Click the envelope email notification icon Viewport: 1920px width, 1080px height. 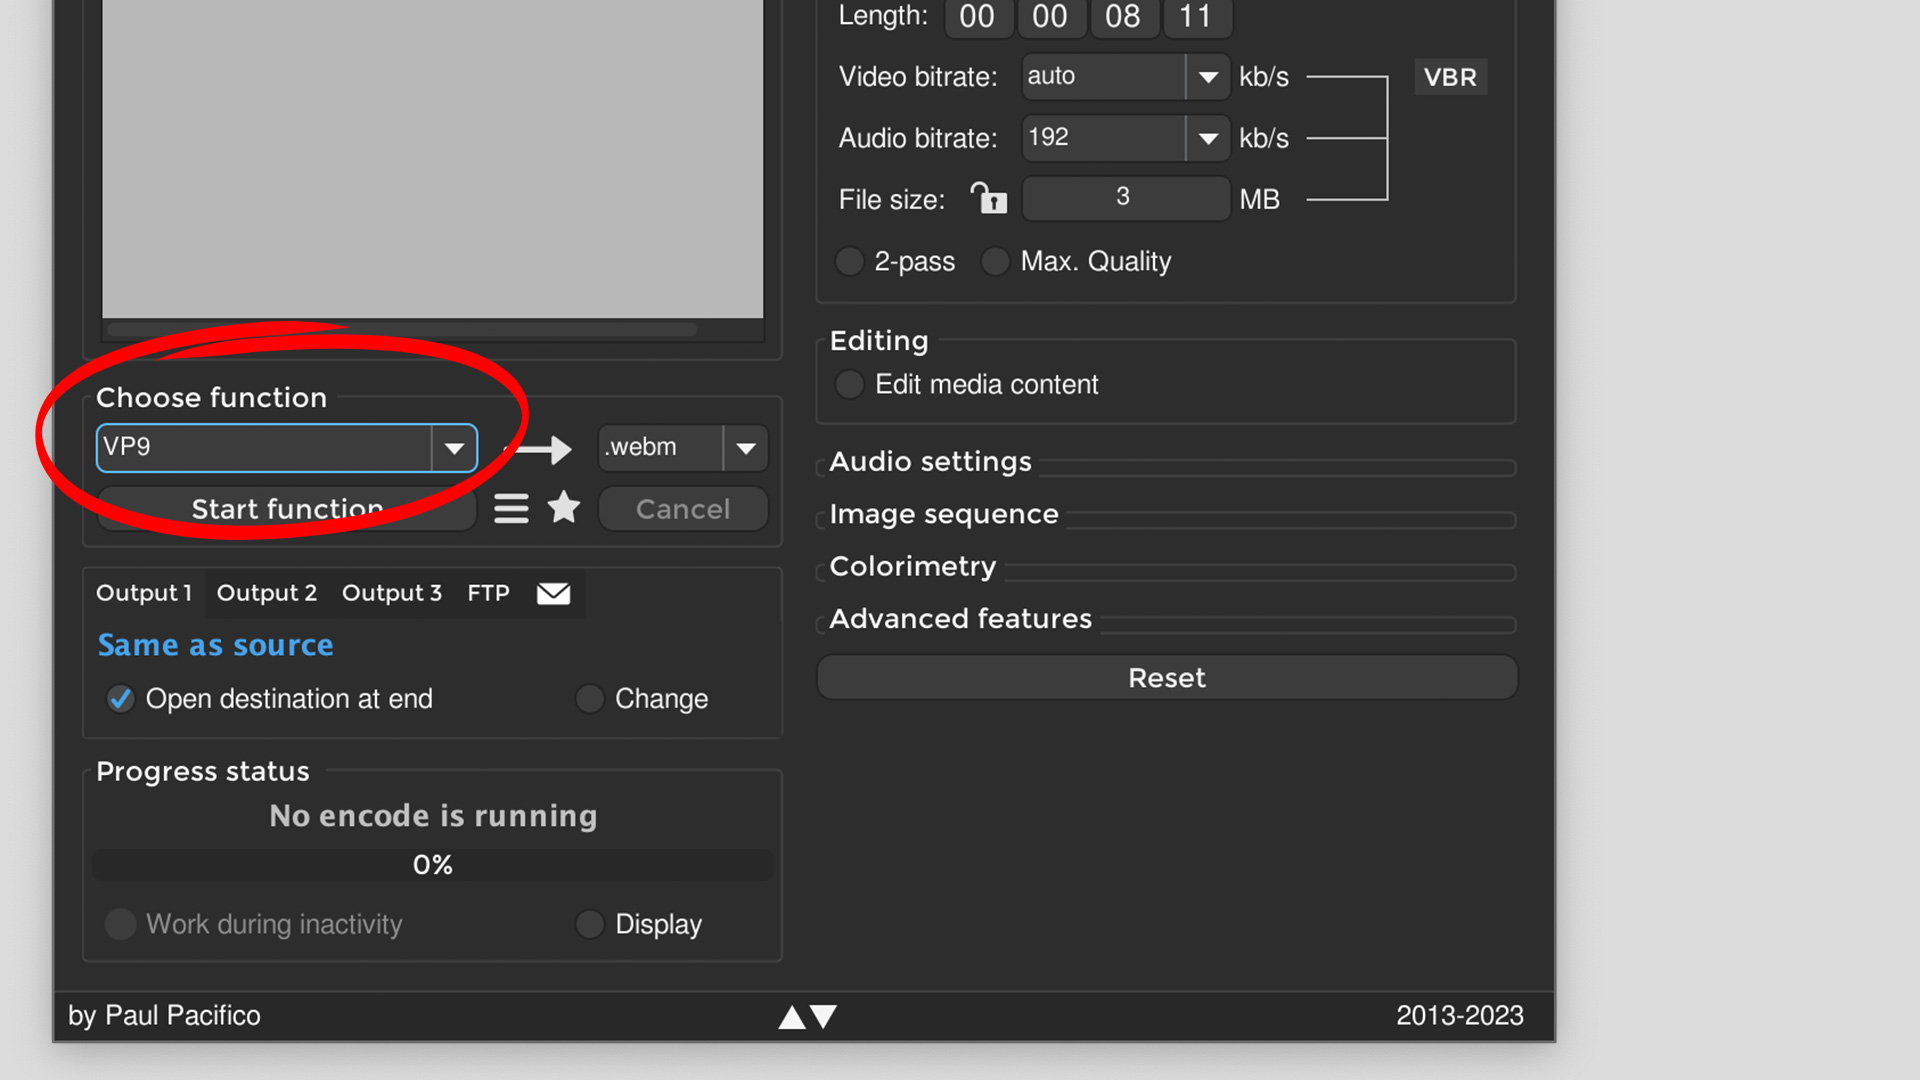[553, 593]
